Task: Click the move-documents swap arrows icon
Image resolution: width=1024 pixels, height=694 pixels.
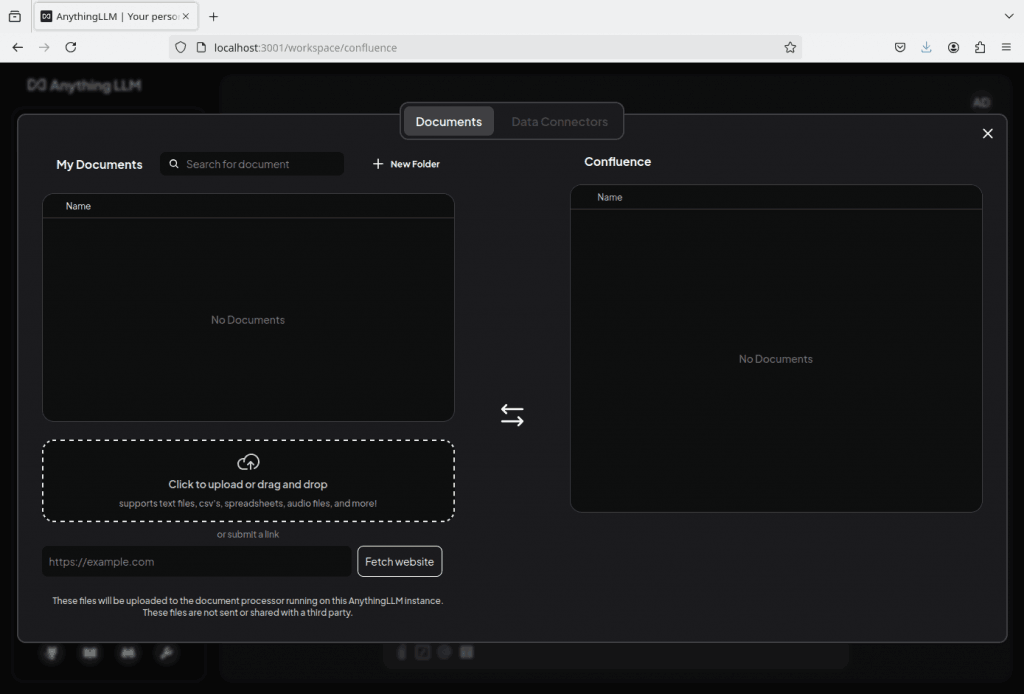Action: (x=512, y=415)
